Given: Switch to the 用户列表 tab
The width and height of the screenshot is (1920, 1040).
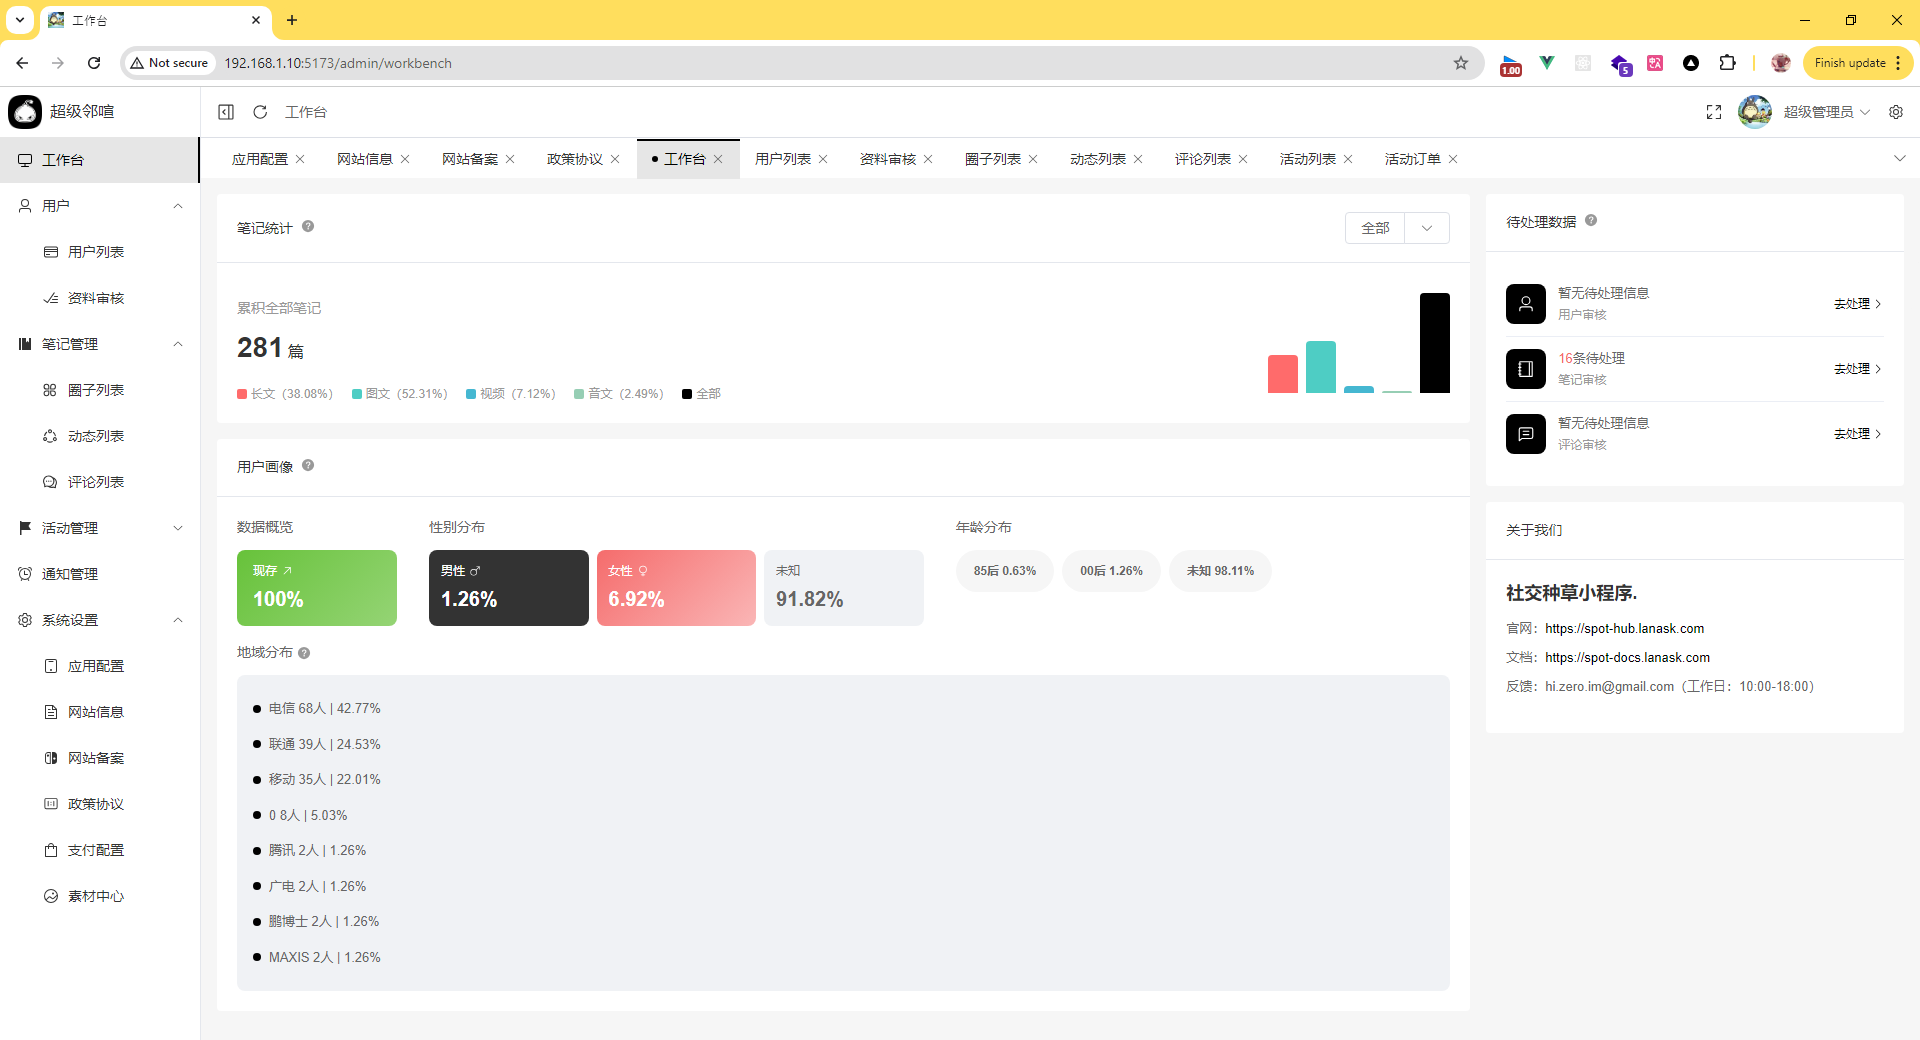Looking at the screenshot, I should pyautogui.click(x=782, y=159).
